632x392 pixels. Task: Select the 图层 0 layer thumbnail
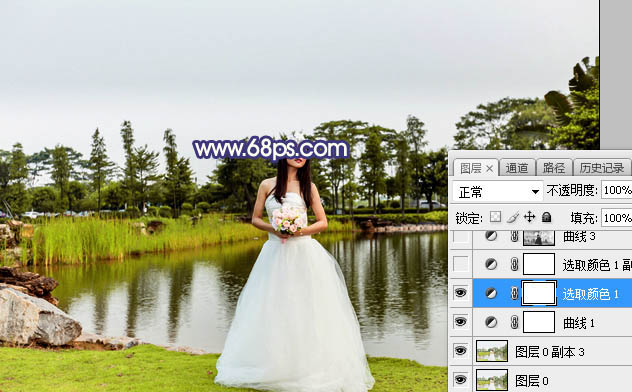(x=492, y=380)
